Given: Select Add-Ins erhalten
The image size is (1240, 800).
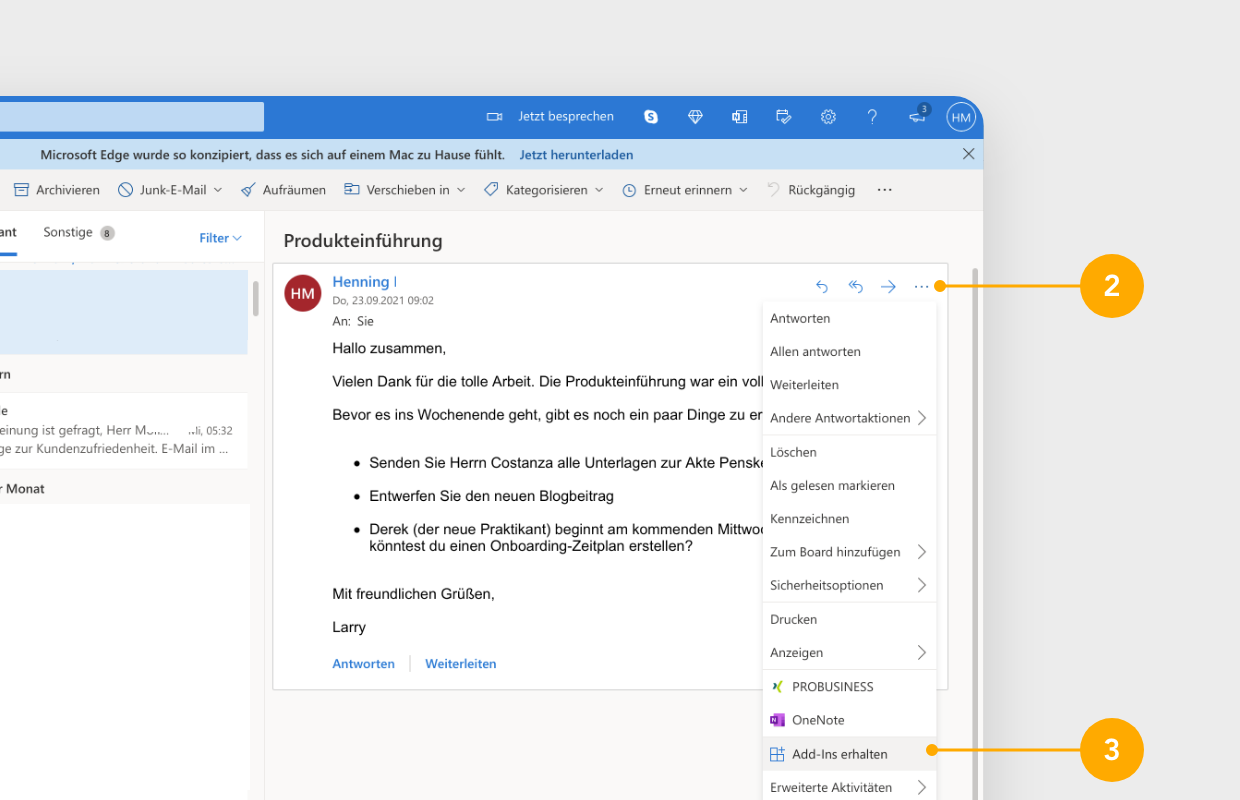Looking at the screenshot, I should pos(849,754).
